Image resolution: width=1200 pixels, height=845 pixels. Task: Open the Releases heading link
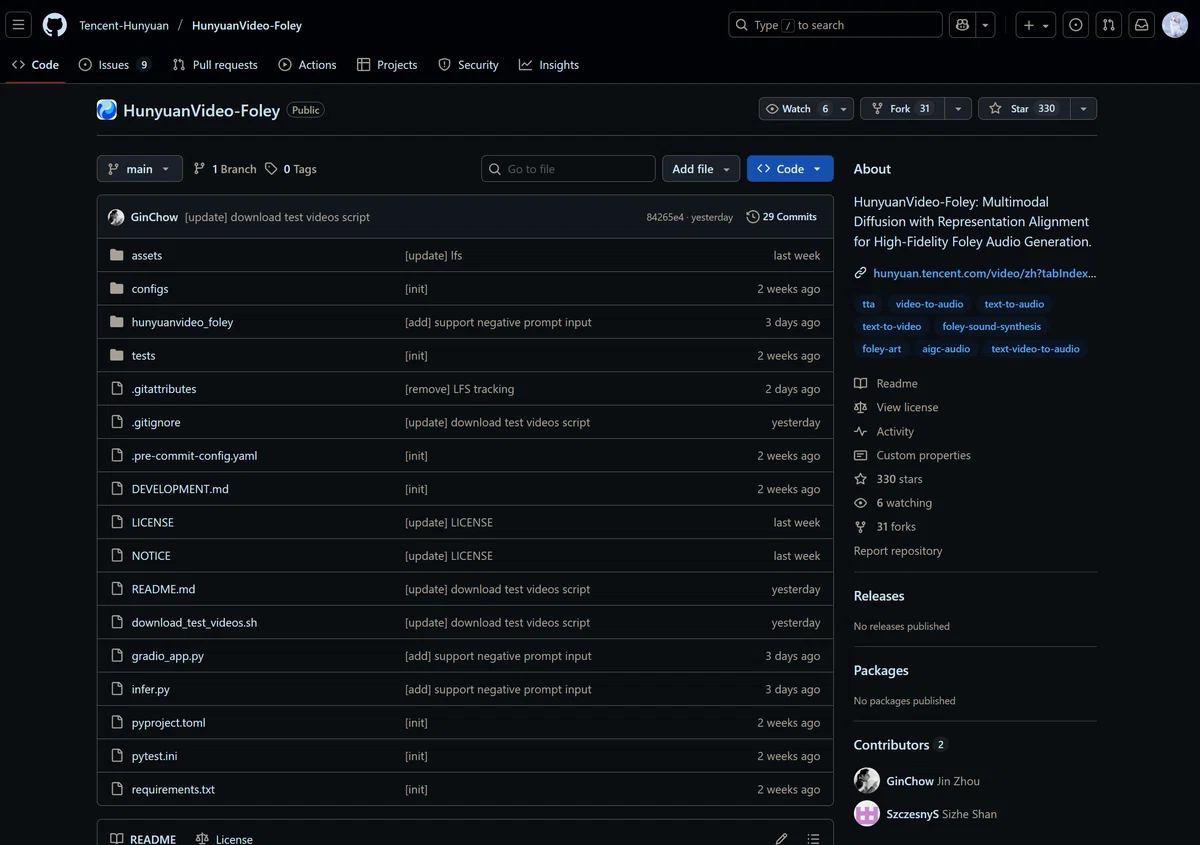pos(878,596)
